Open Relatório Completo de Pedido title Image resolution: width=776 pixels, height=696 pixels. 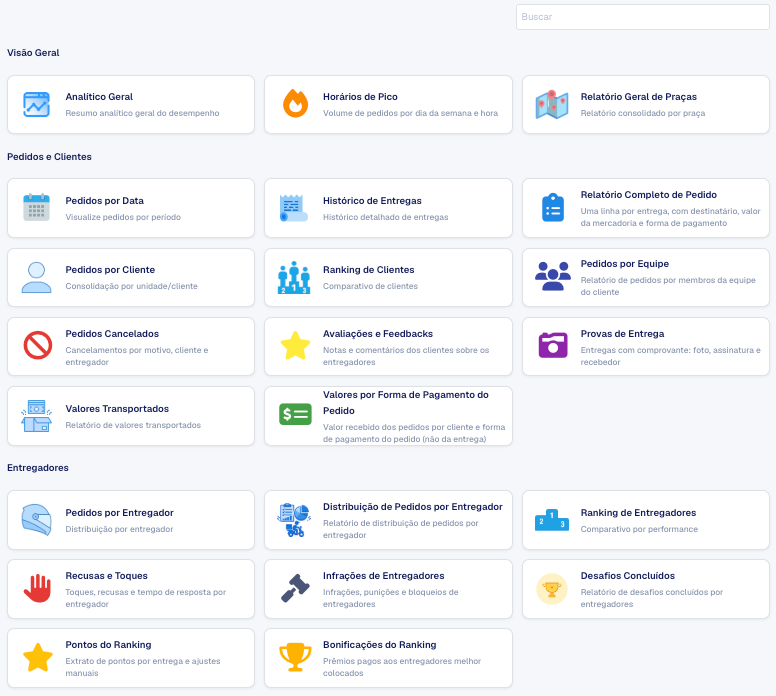click(648, 195)
